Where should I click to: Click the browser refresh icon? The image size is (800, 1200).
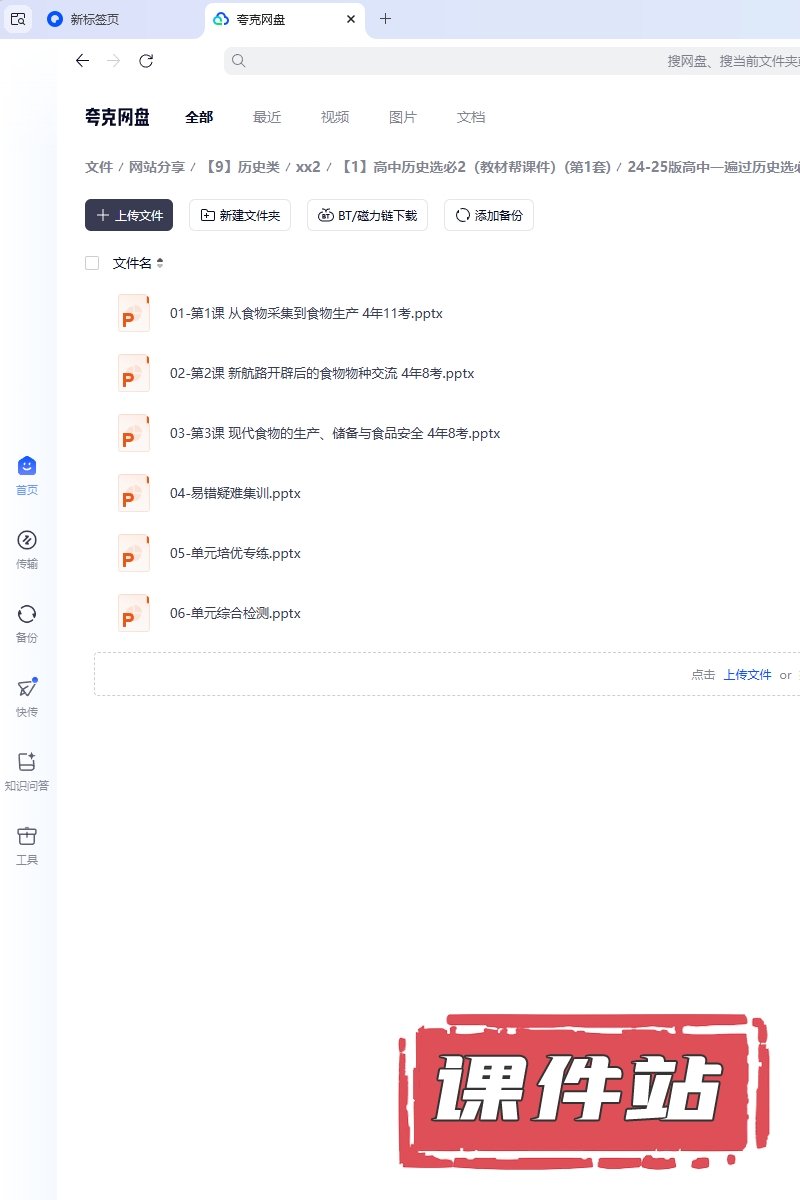click(146, 61)
